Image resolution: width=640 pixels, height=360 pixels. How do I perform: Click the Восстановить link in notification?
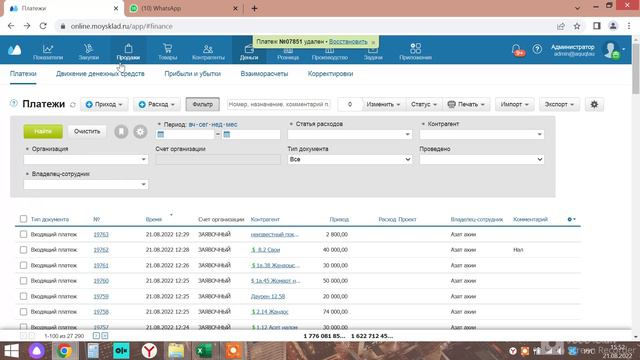(348, 42)
